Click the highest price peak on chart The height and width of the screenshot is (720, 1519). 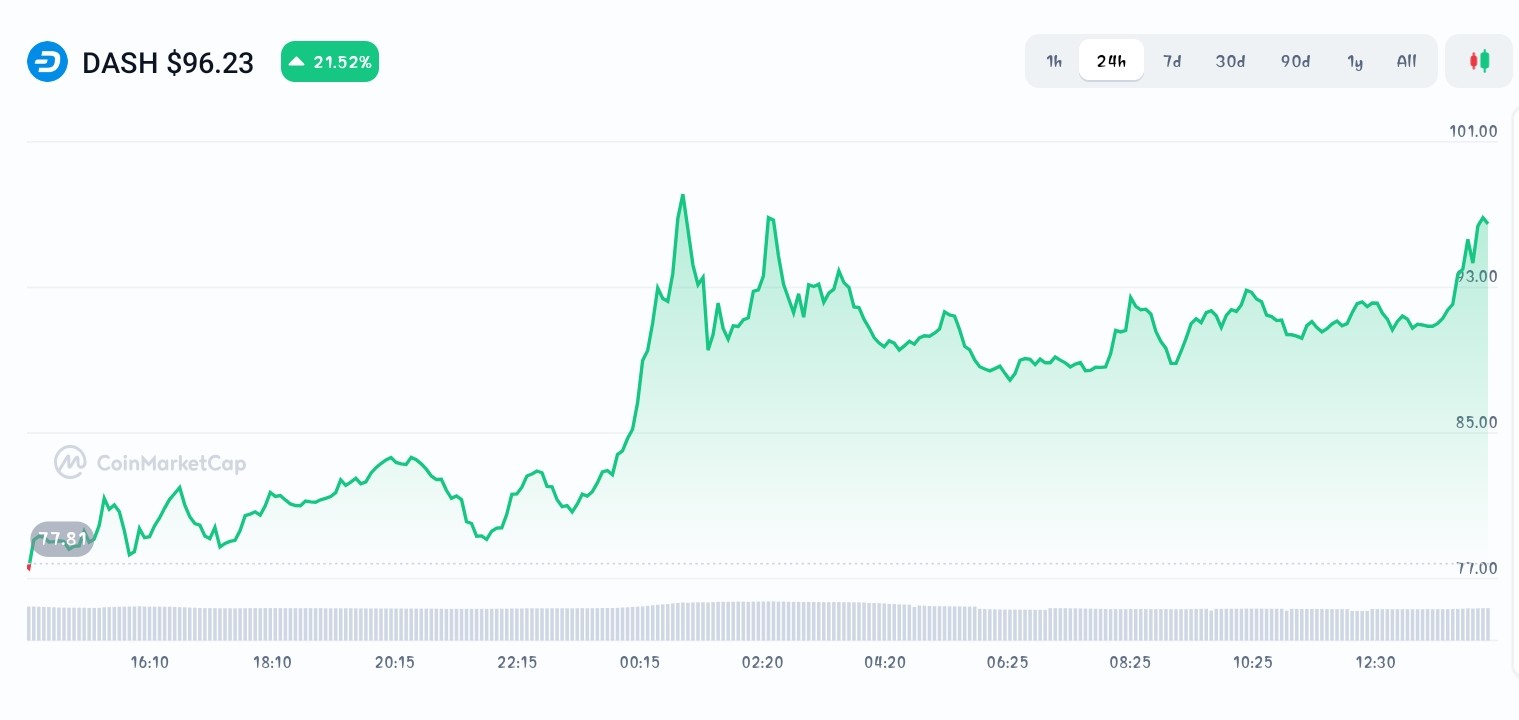point(682,195)
